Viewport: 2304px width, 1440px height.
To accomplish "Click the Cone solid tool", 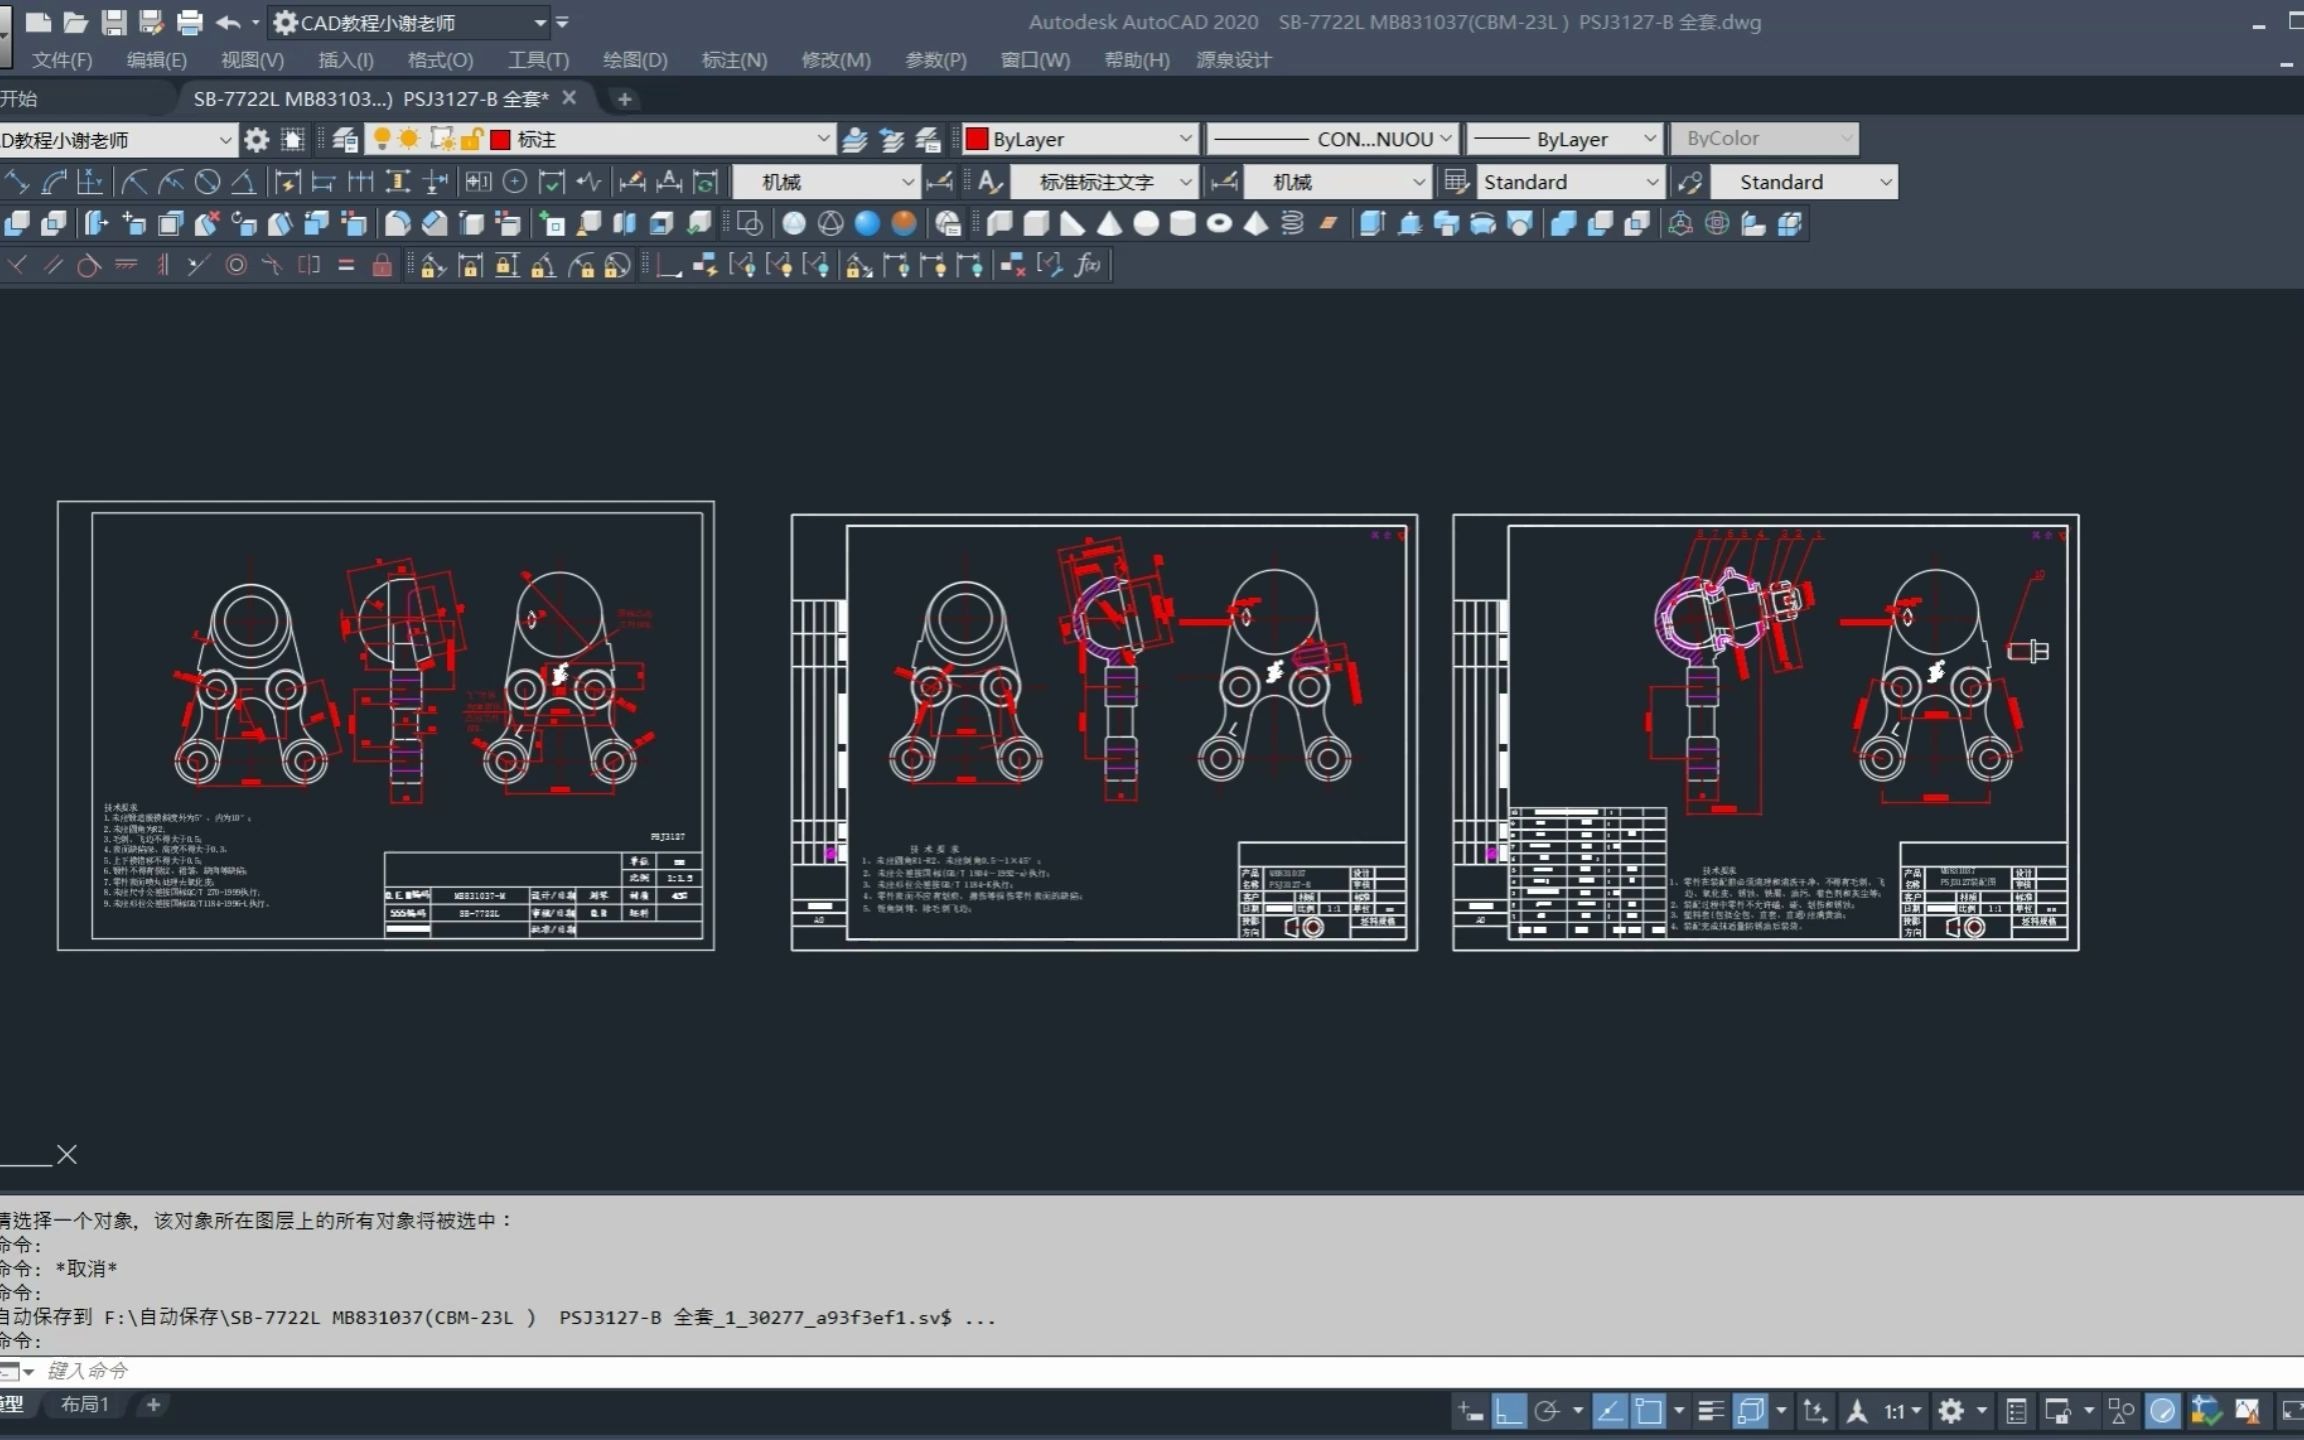I will pos(1109,223).
